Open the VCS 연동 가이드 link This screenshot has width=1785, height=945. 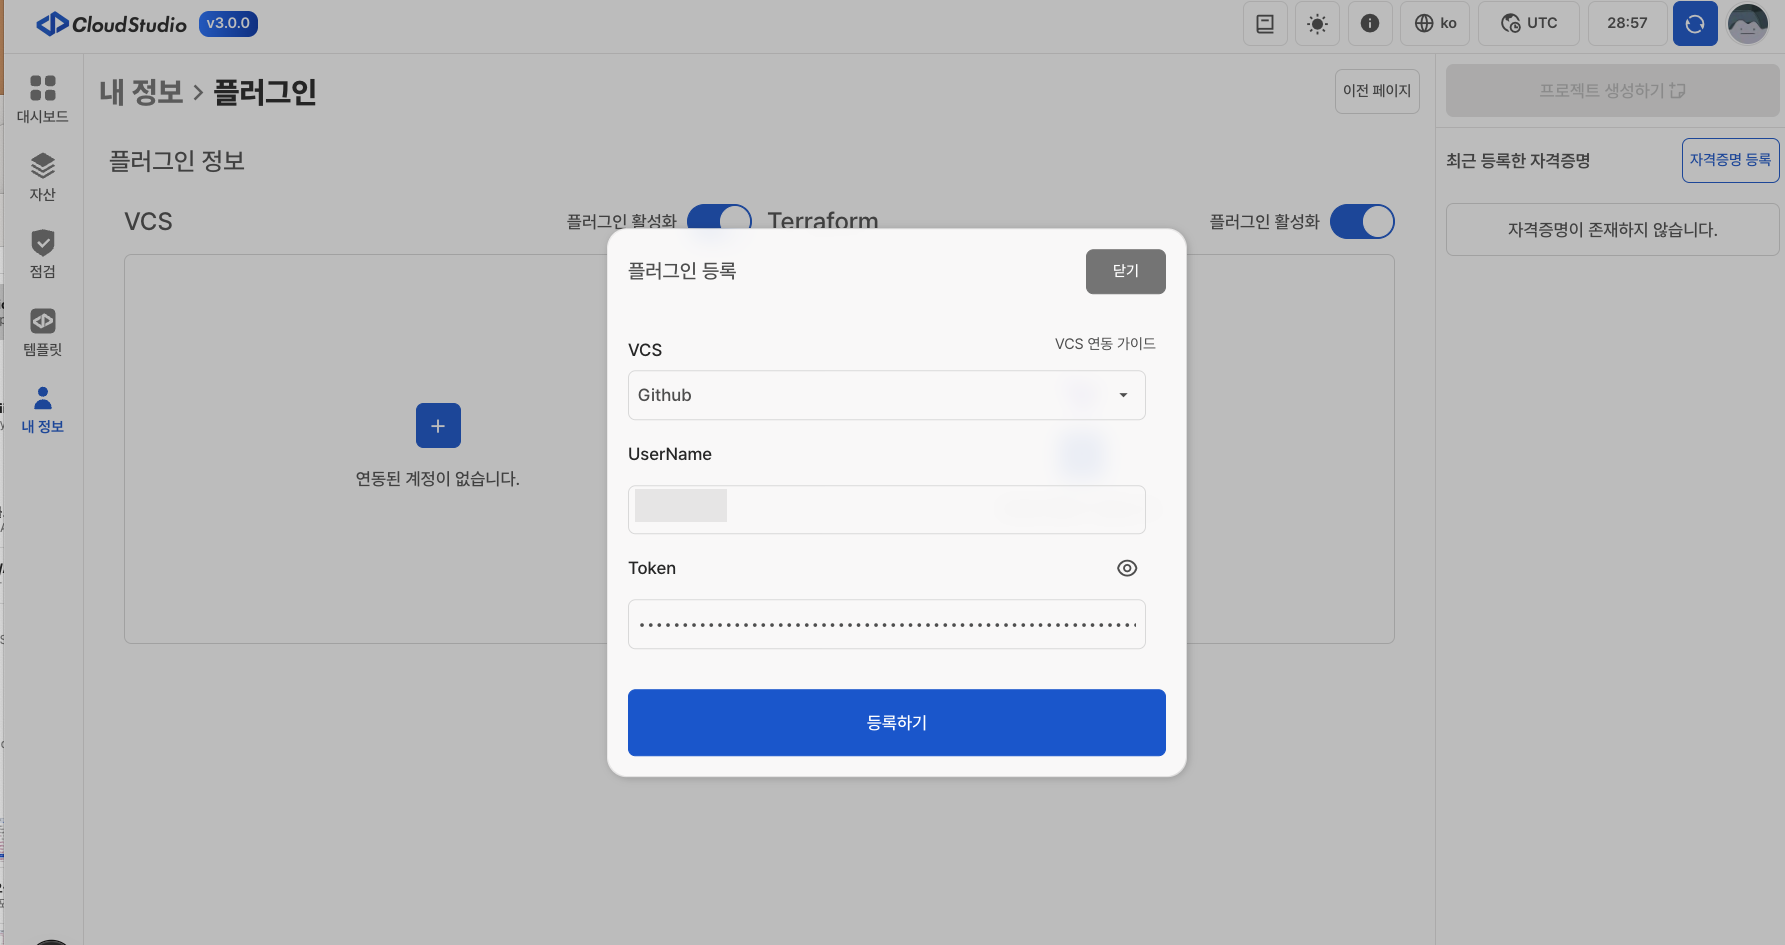1104,344
